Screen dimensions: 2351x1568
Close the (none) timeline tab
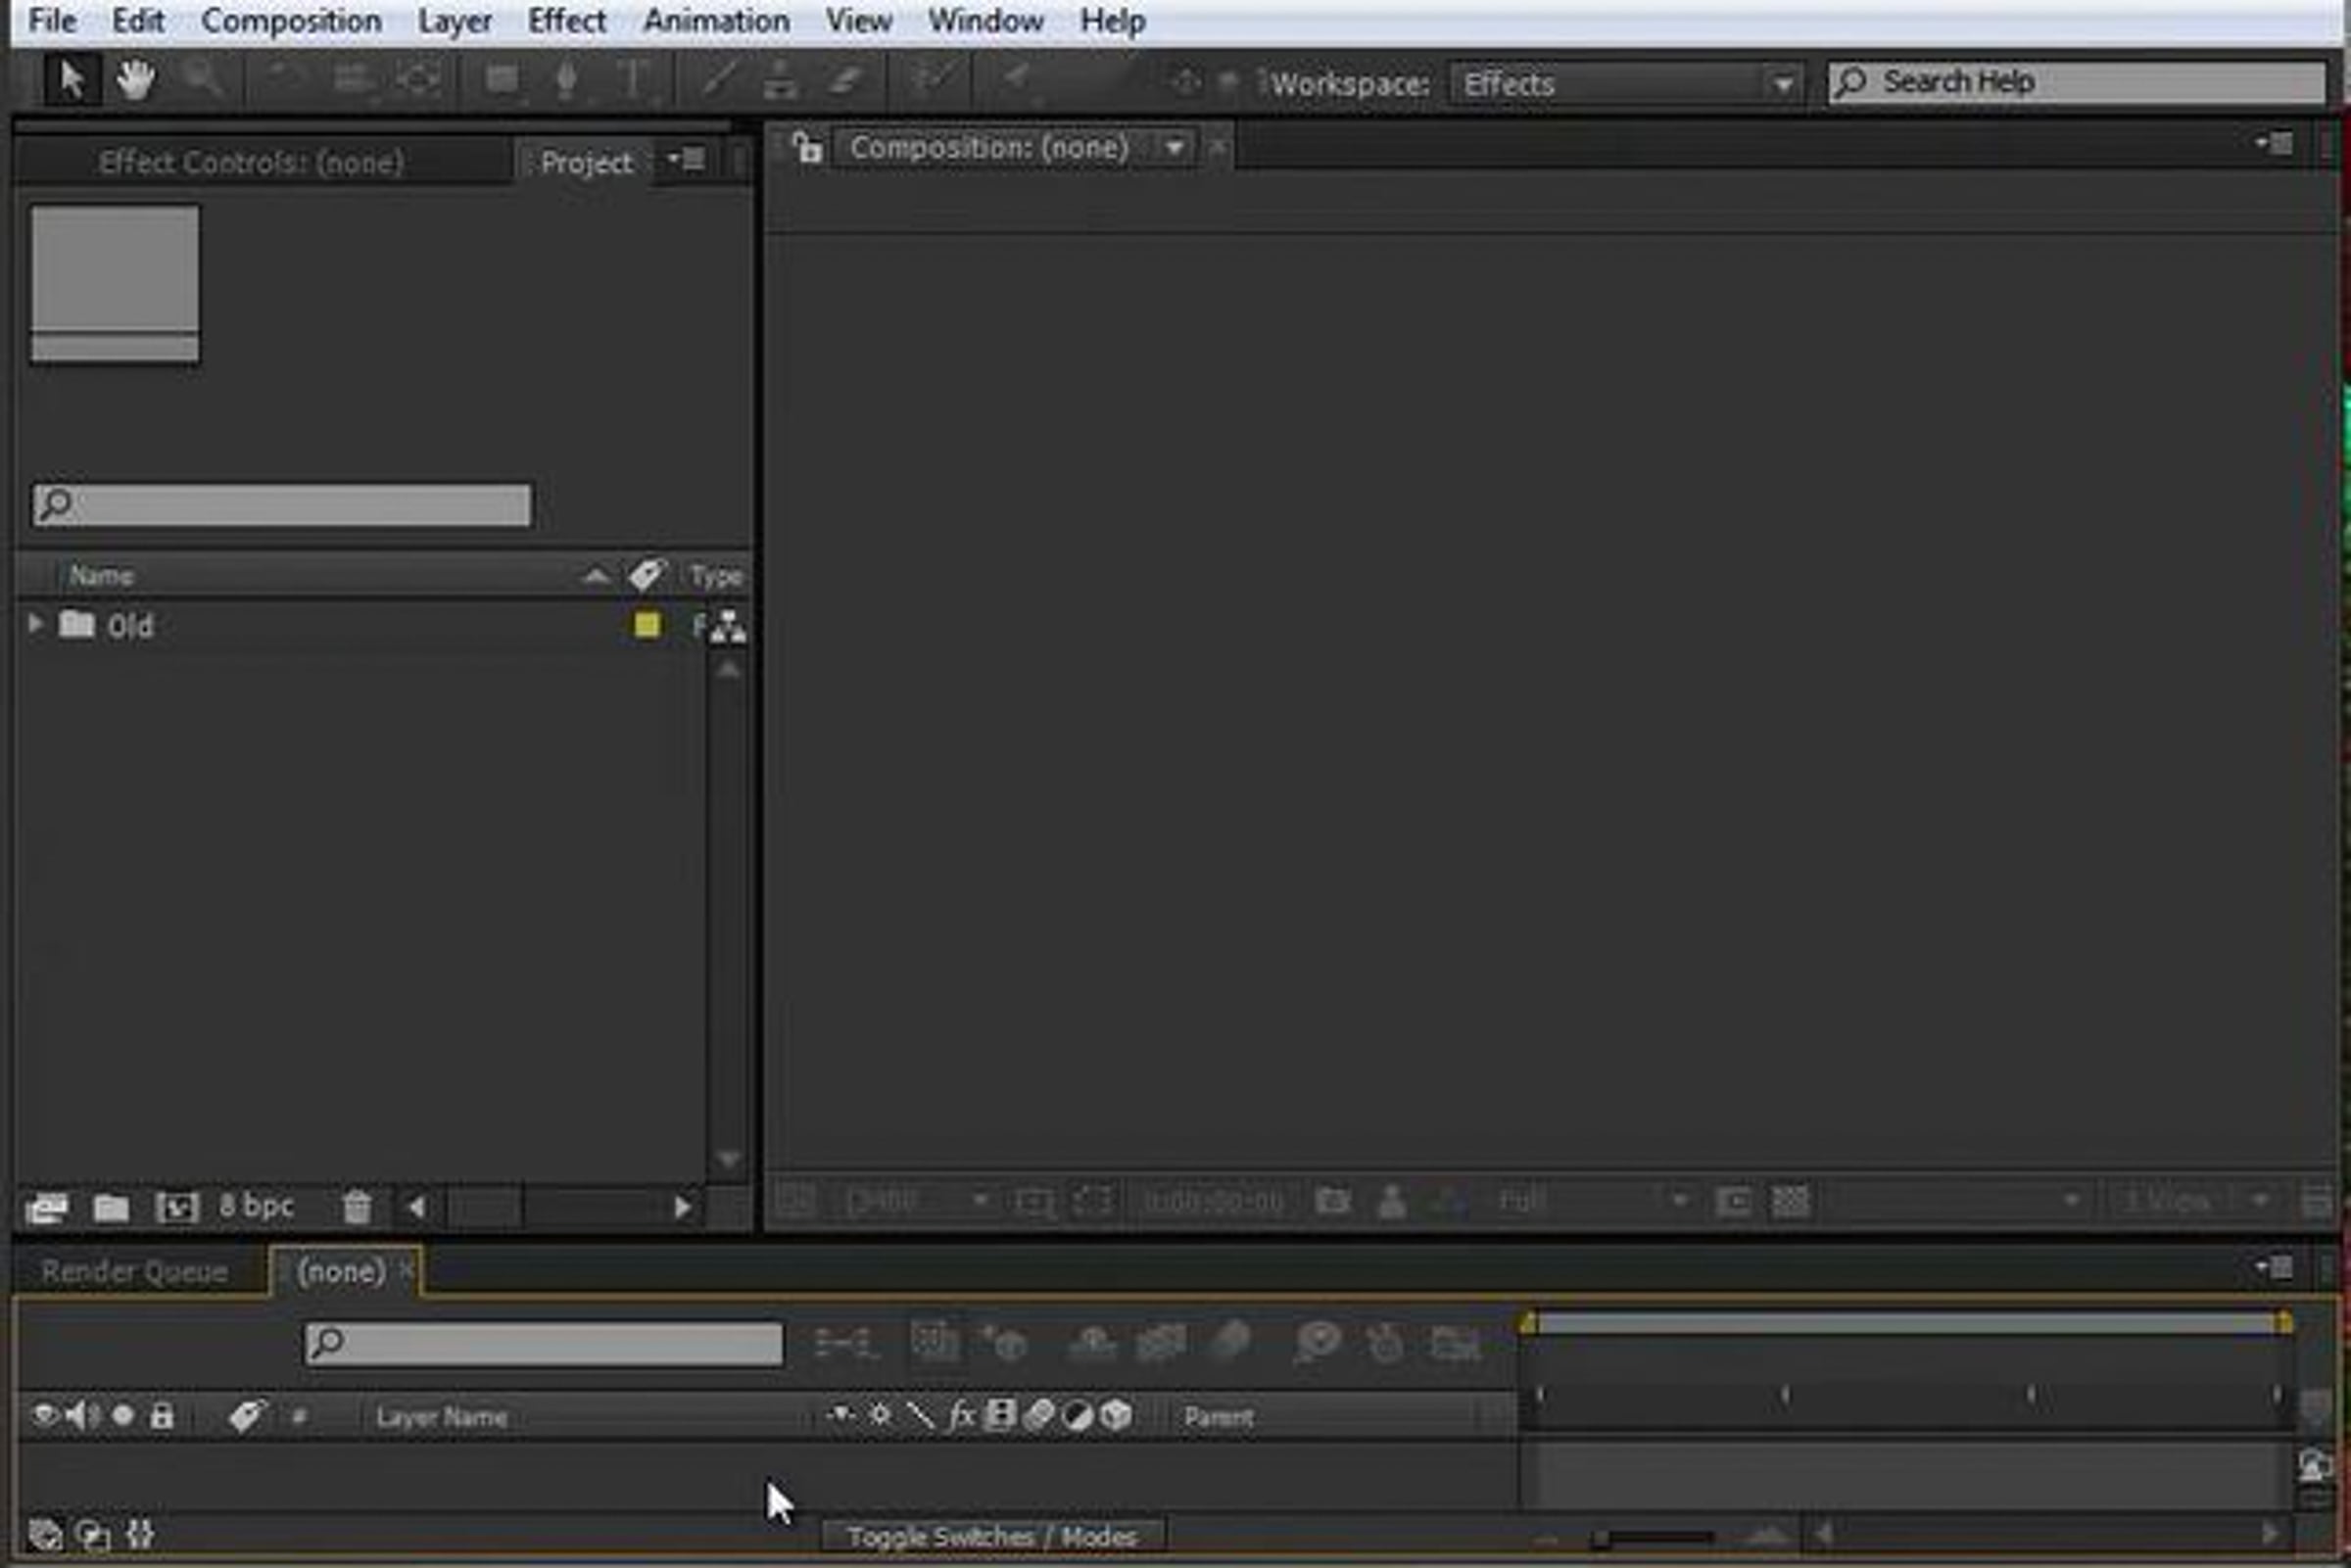(407, 1270)
